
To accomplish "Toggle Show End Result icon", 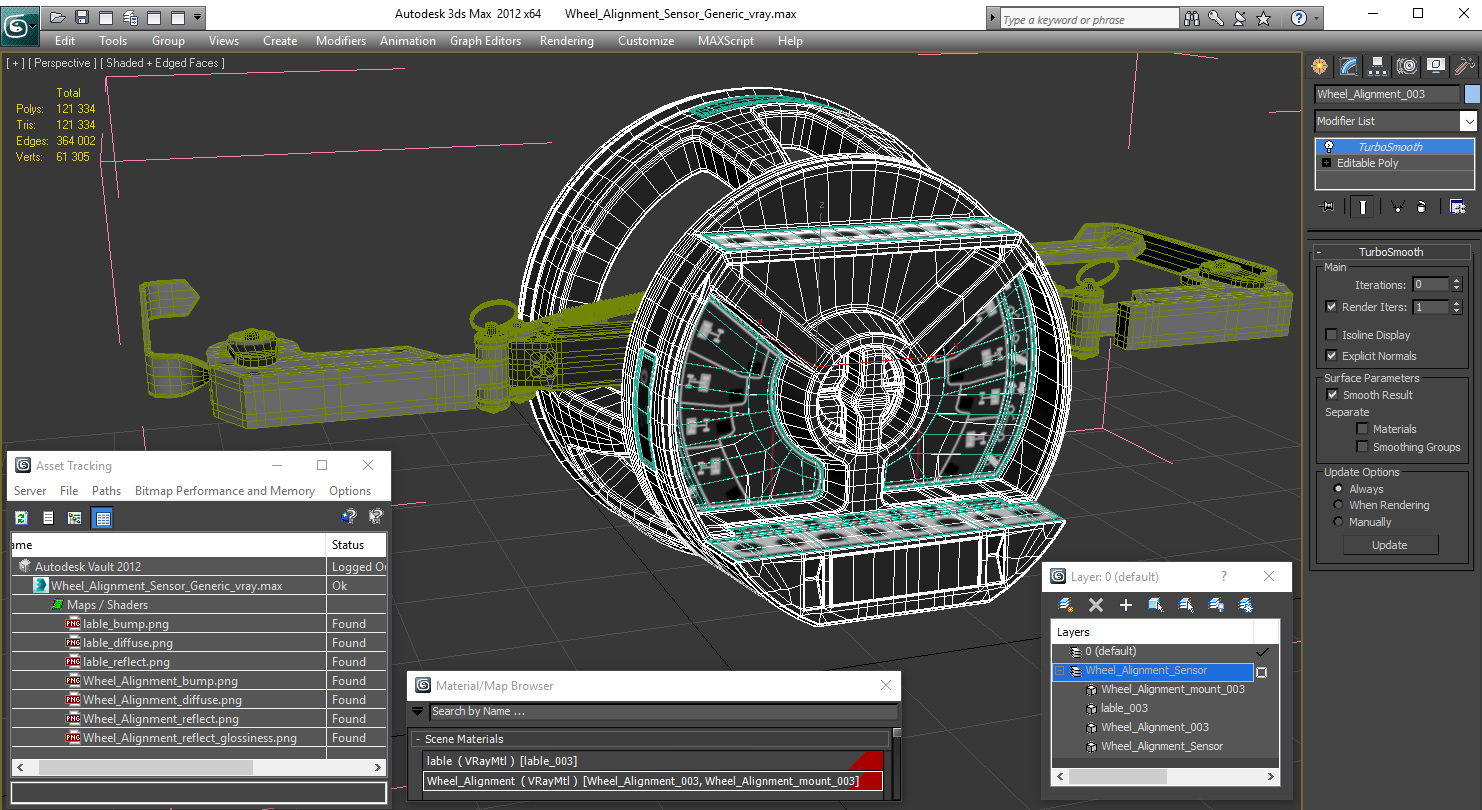I will (x=1362, y=207).
